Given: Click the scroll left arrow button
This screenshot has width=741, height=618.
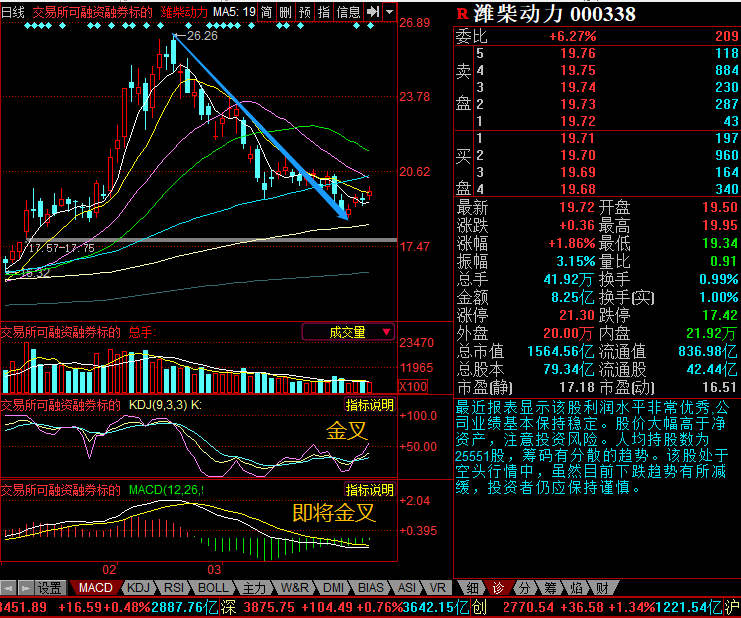Looking at the screenshot, I should click(8, 588).
